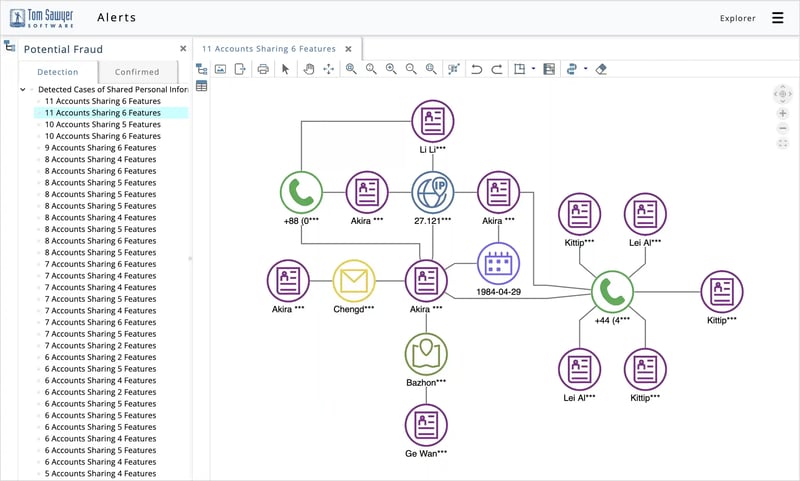Click the Li Li*** account node
This screenshot has width=800, height=481.
[x=433, y=121]
